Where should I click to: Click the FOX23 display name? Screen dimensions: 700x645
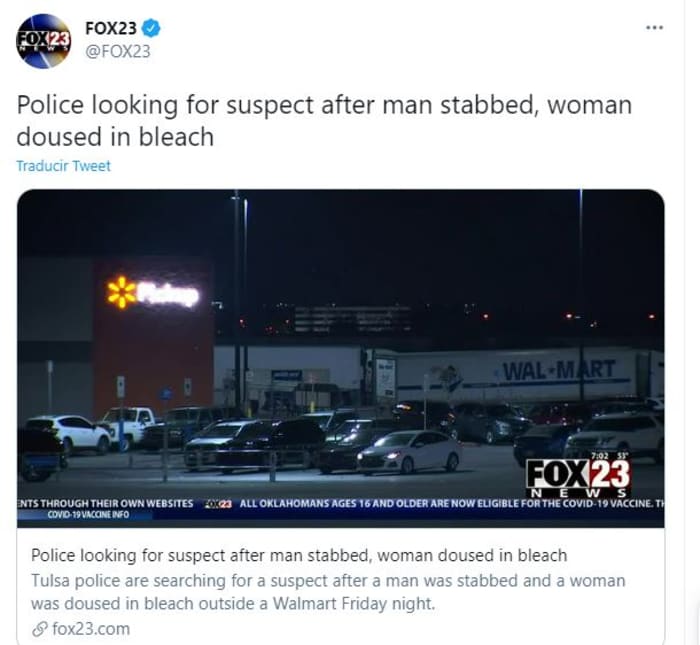(x=111, y=28)
